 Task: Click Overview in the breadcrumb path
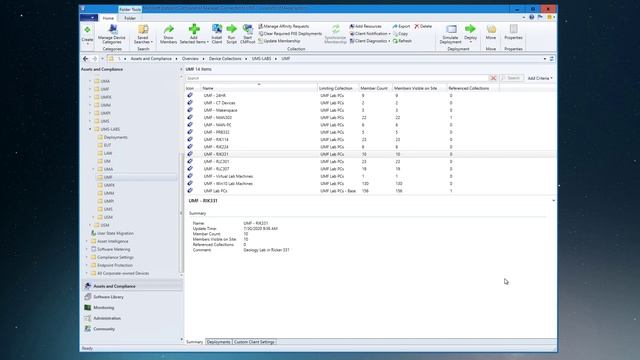click(190, 59)
